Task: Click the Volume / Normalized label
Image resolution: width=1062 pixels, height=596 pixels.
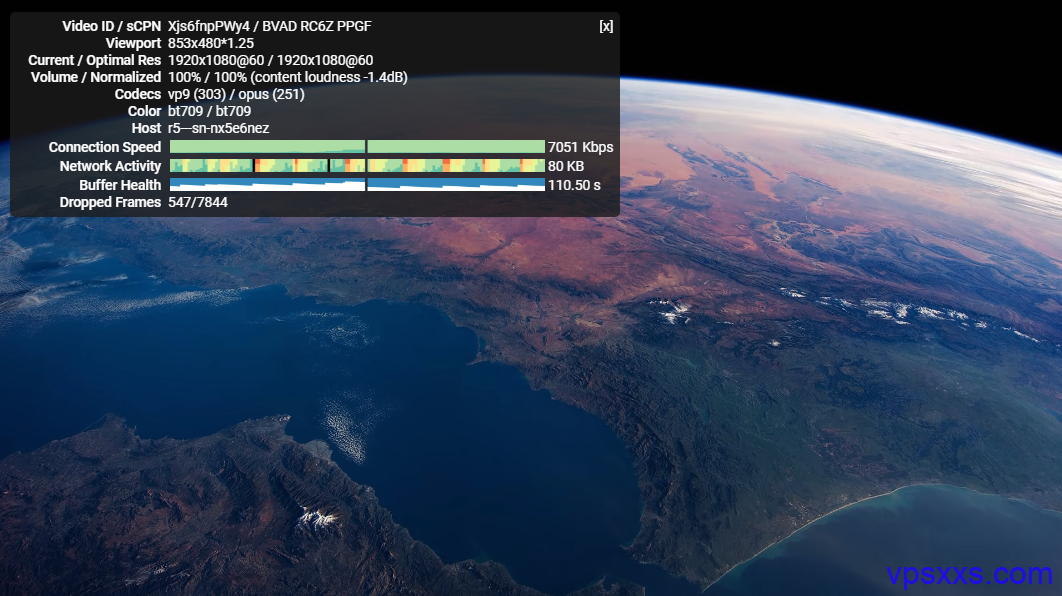Action: [x=96, y=77]
